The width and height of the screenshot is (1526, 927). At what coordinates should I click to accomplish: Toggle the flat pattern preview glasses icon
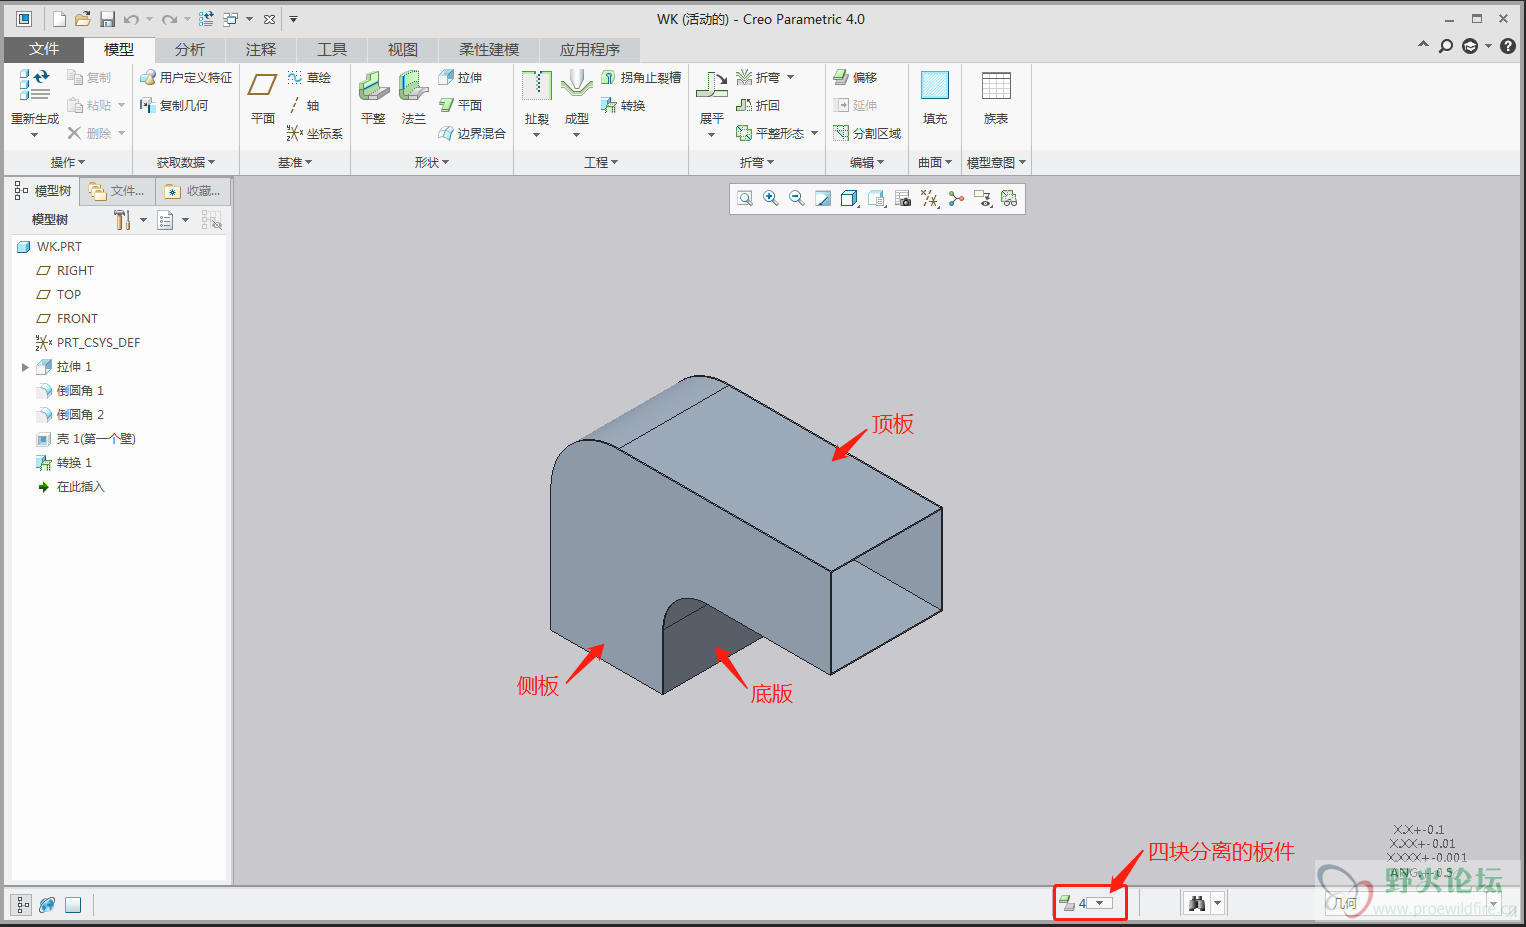1009,199
